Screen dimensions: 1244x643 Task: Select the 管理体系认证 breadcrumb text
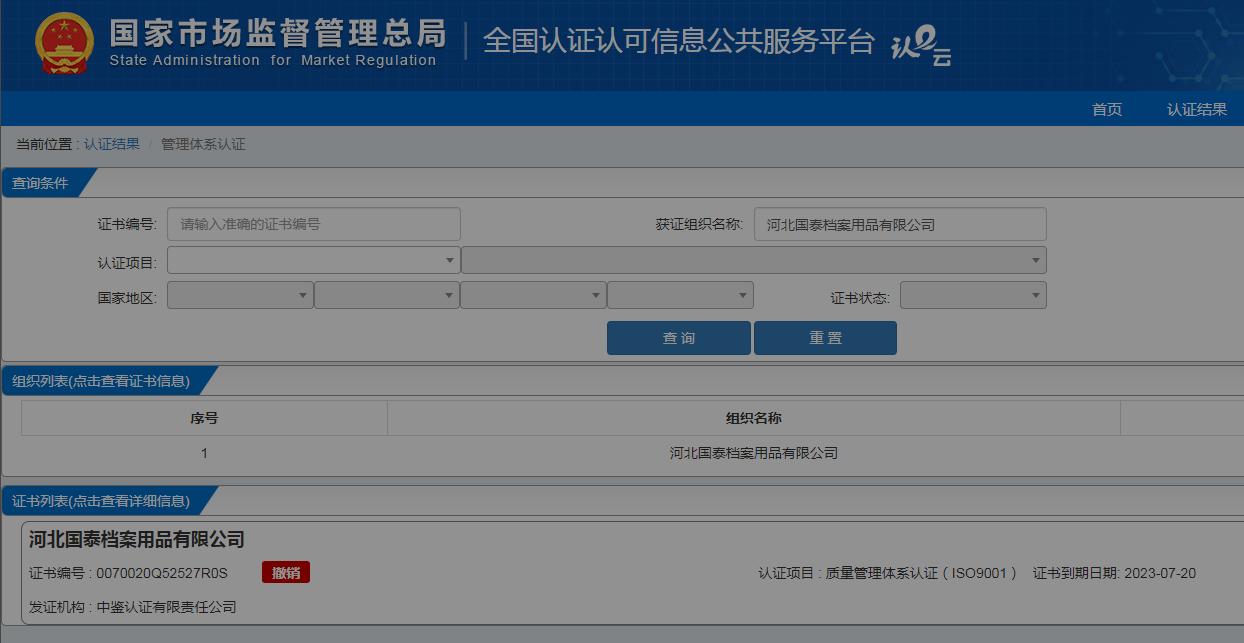pyautogui.click(x=203, y=144)
